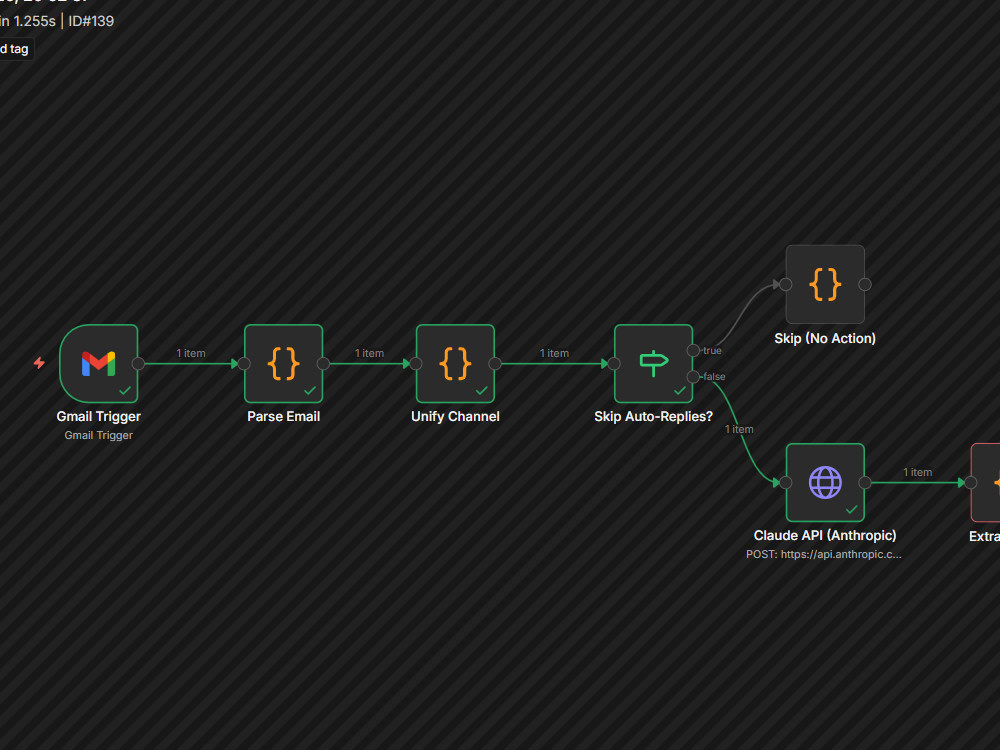Image resolution: width=1000 pixels, height=750 pixels.
Task: Open the Skip Auto-Replies? IF node
Action: 654,364
